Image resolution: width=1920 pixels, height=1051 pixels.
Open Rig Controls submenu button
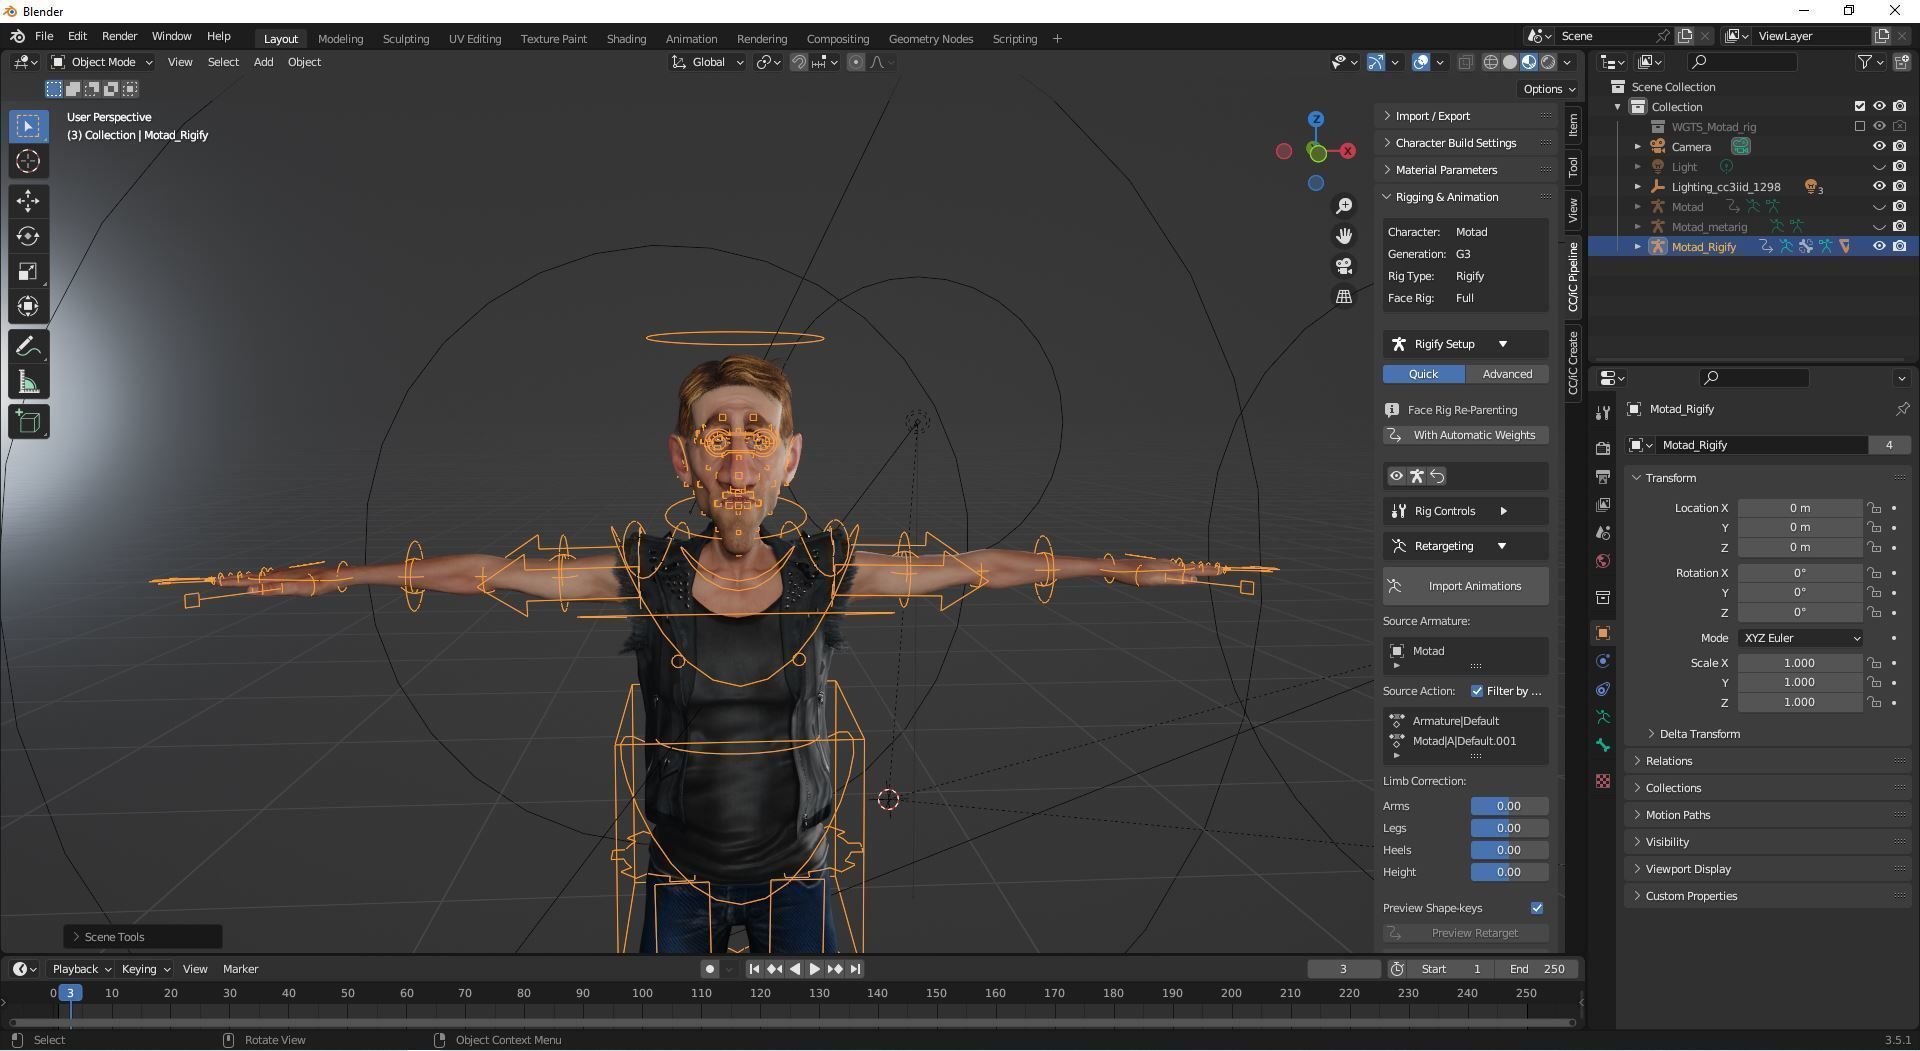tap(1466, 511)
